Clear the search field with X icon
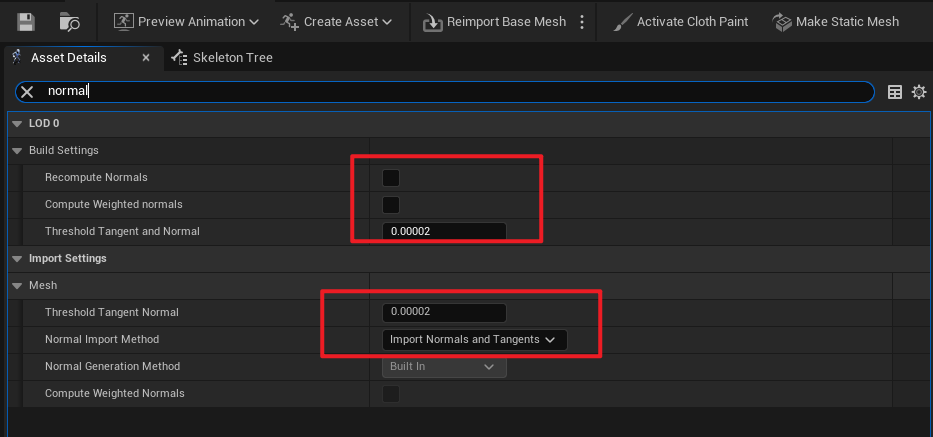 click(x=28, y=91)
